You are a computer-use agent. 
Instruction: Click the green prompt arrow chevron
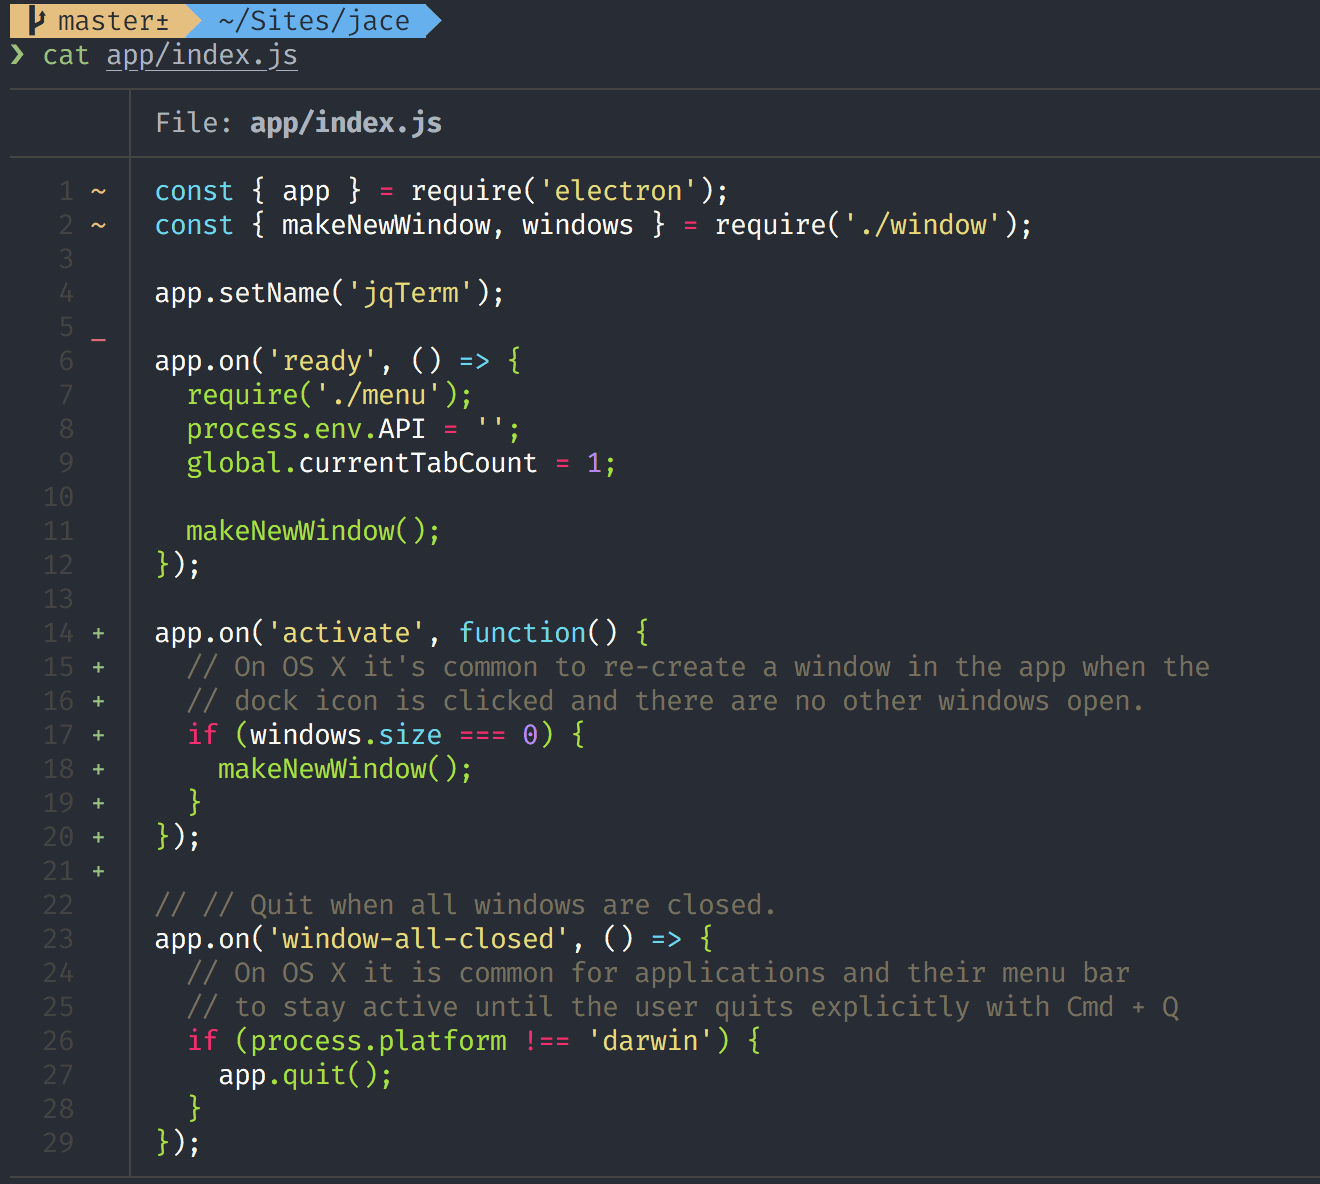tap(18, 55)
